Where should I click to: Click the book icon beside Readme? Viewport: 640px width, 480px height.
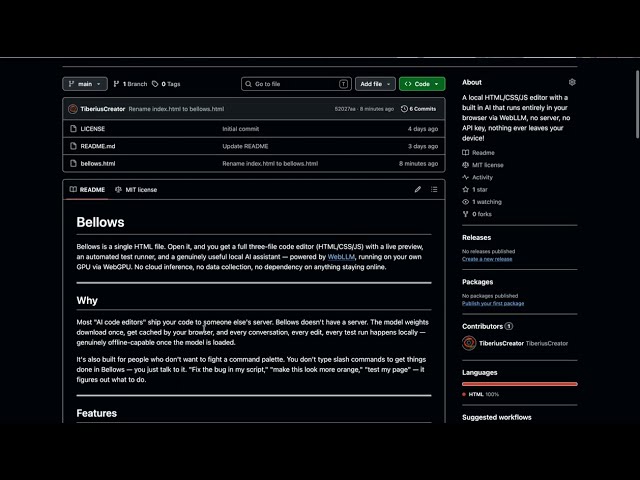[x=465, y=153]
